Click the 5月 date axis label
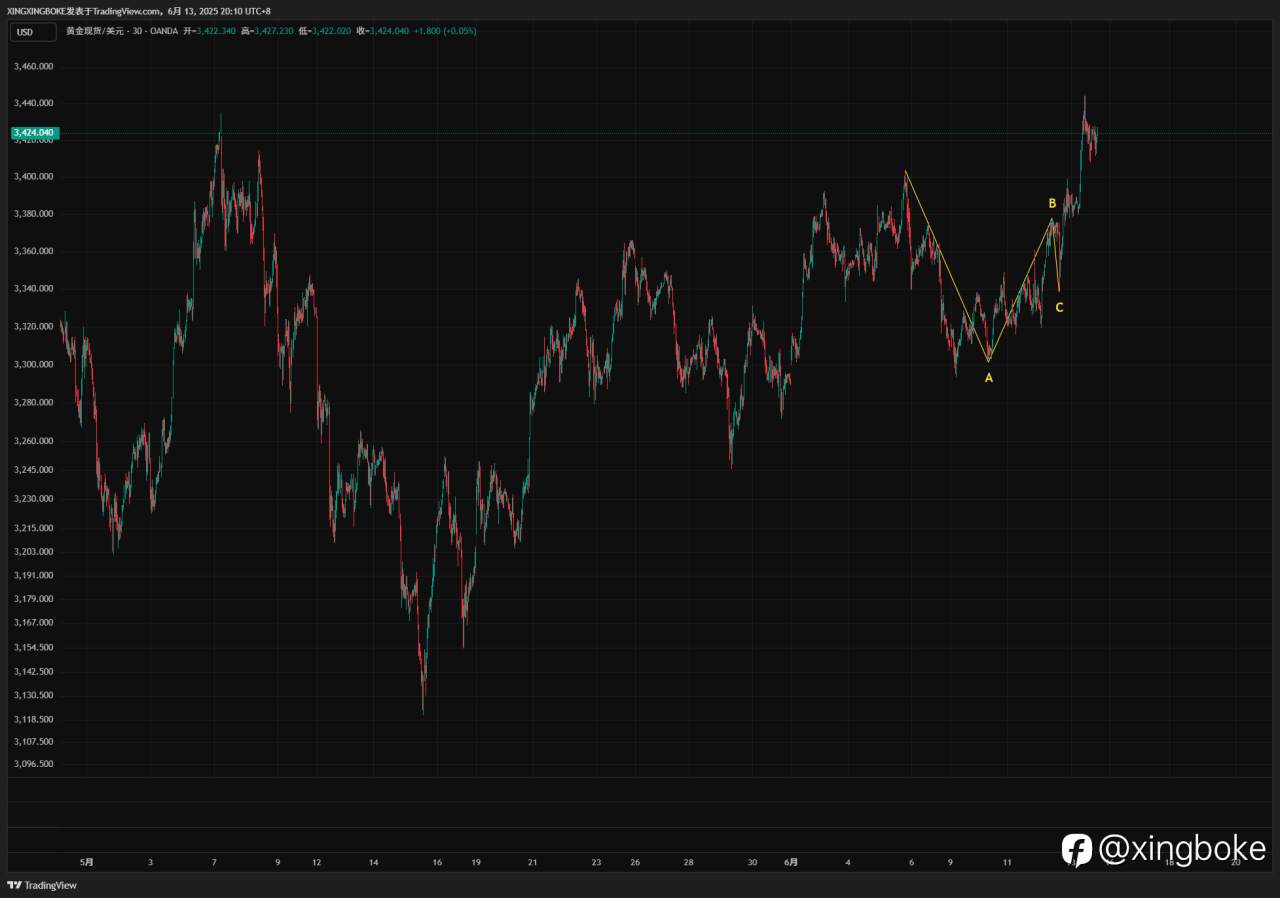Viewport: 1280px width, 898px height. click(87, 862)
